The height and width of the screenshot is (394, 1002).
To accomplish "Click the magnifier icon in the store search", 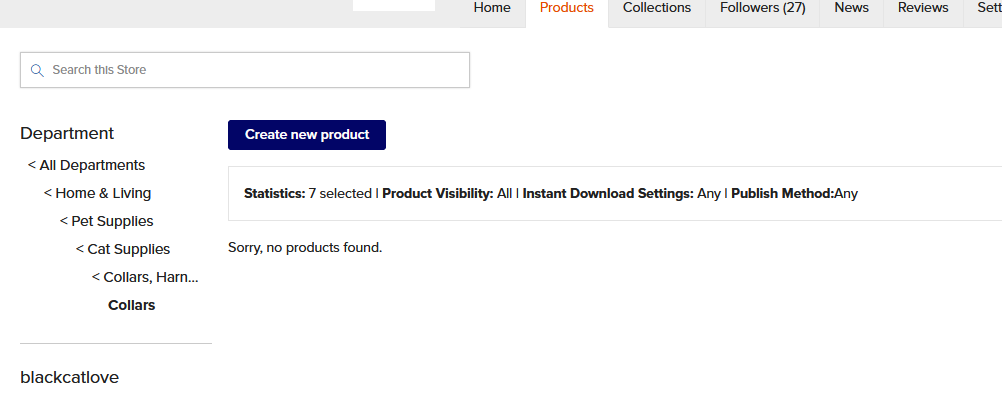I will [37, 70].
